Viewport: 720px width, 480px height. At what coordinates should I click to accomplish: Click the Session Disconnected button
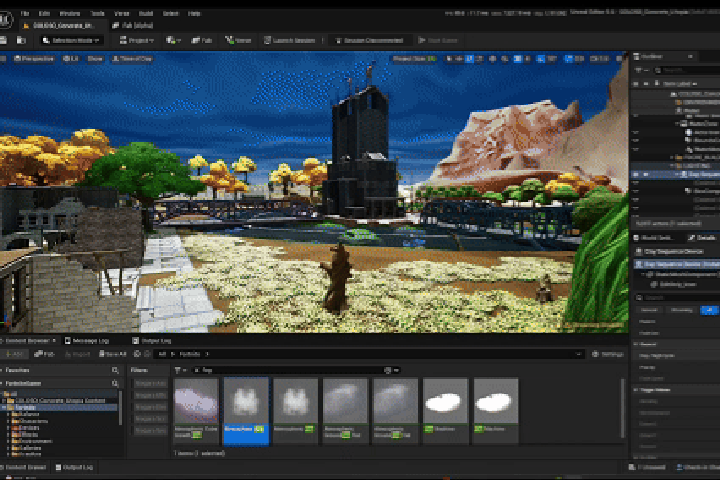point(370,40)
